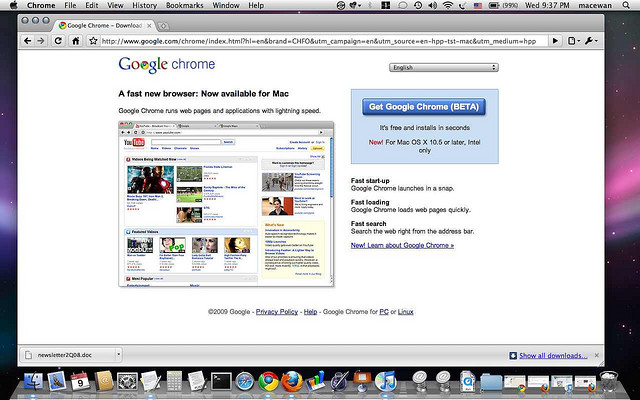Open the English language dropdown
Screen dimensions: 640x400
coord(444,68)
